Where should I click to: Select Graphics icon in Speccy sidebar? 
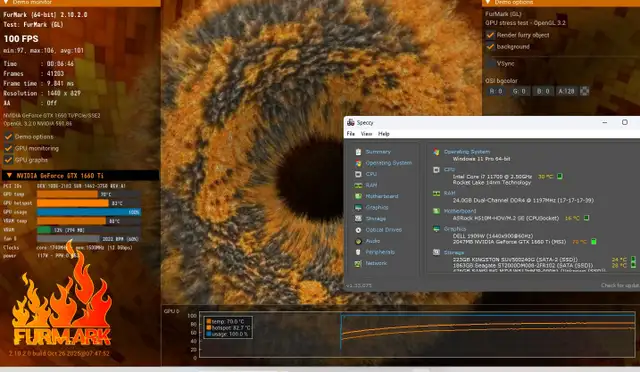[358, 207]
